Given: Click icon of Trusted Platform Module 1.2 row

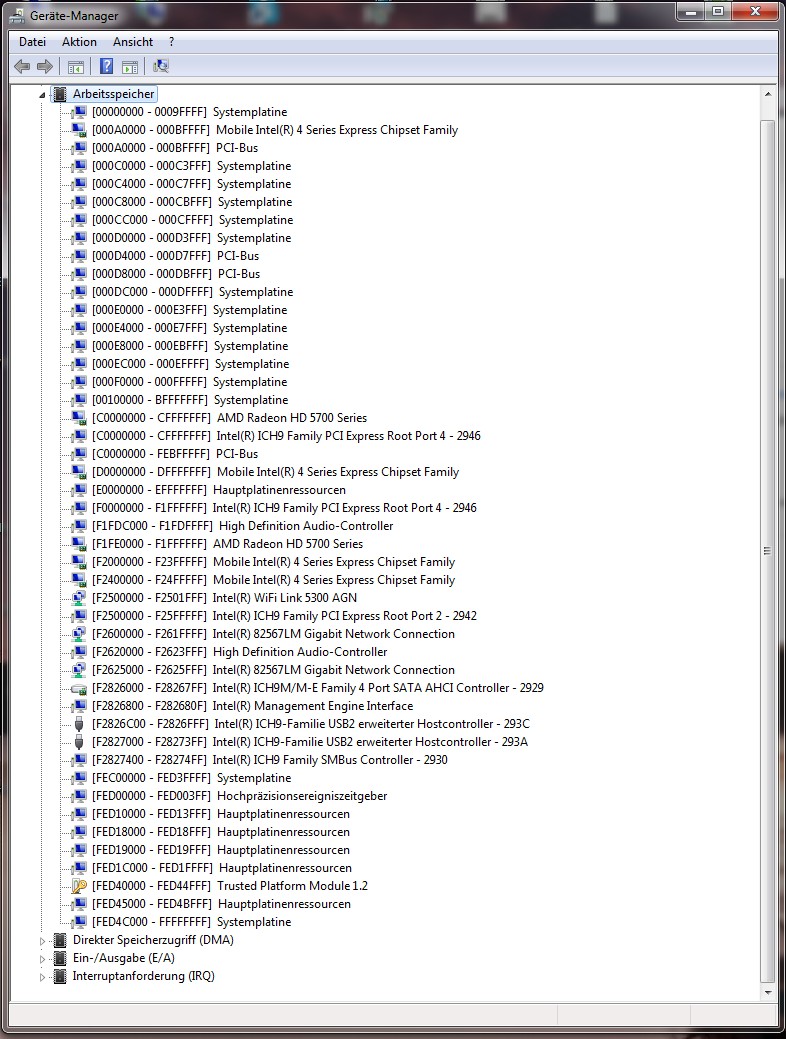Looking at the screenshot, I should point(79,886).
